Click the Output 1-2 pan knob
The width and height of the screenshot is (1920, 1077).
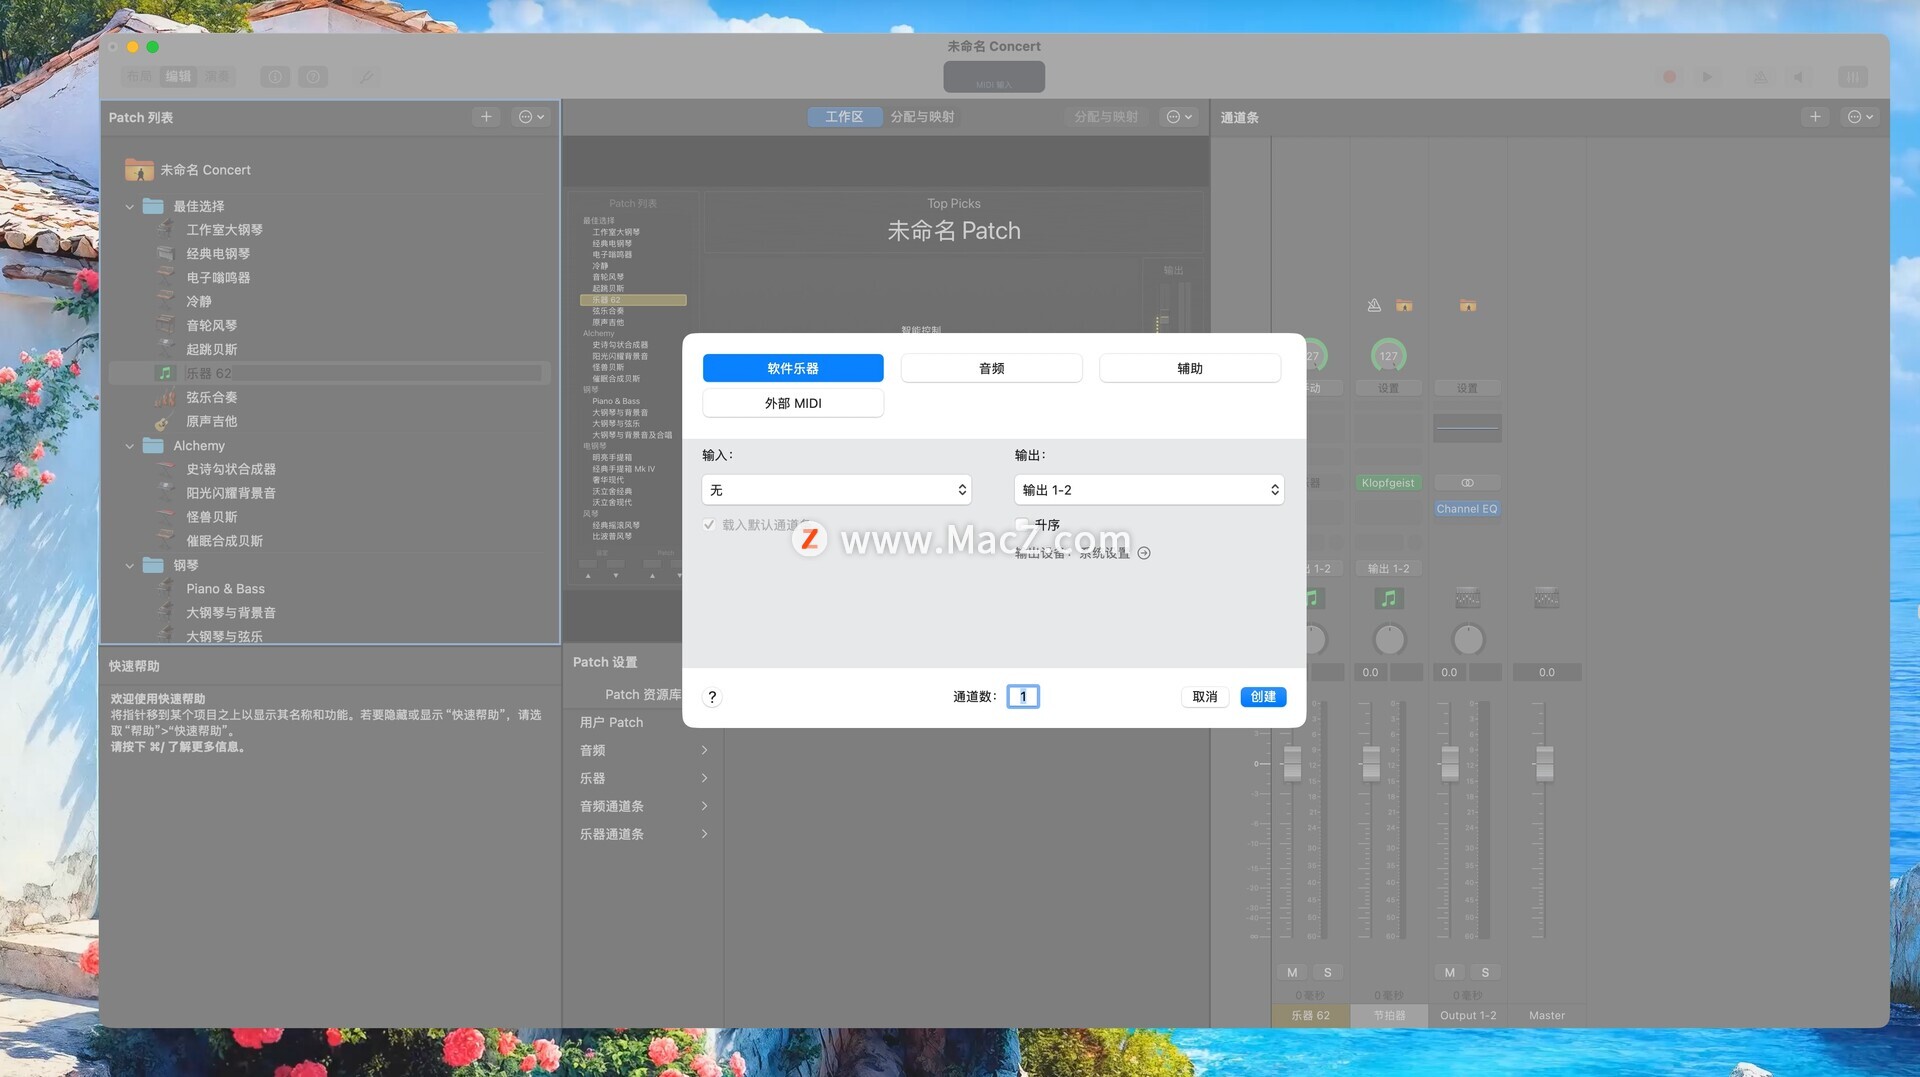[1468, 639]
